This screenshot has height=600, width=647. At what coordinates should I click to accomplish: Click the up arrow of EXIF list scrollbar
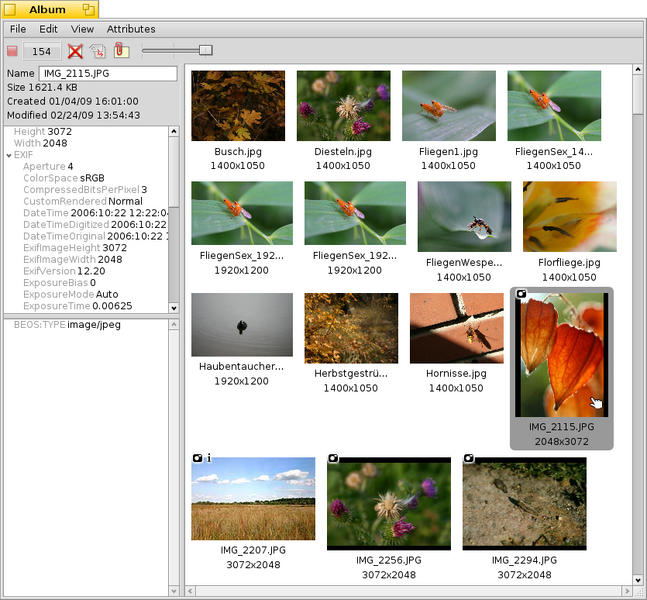[174, 132]
